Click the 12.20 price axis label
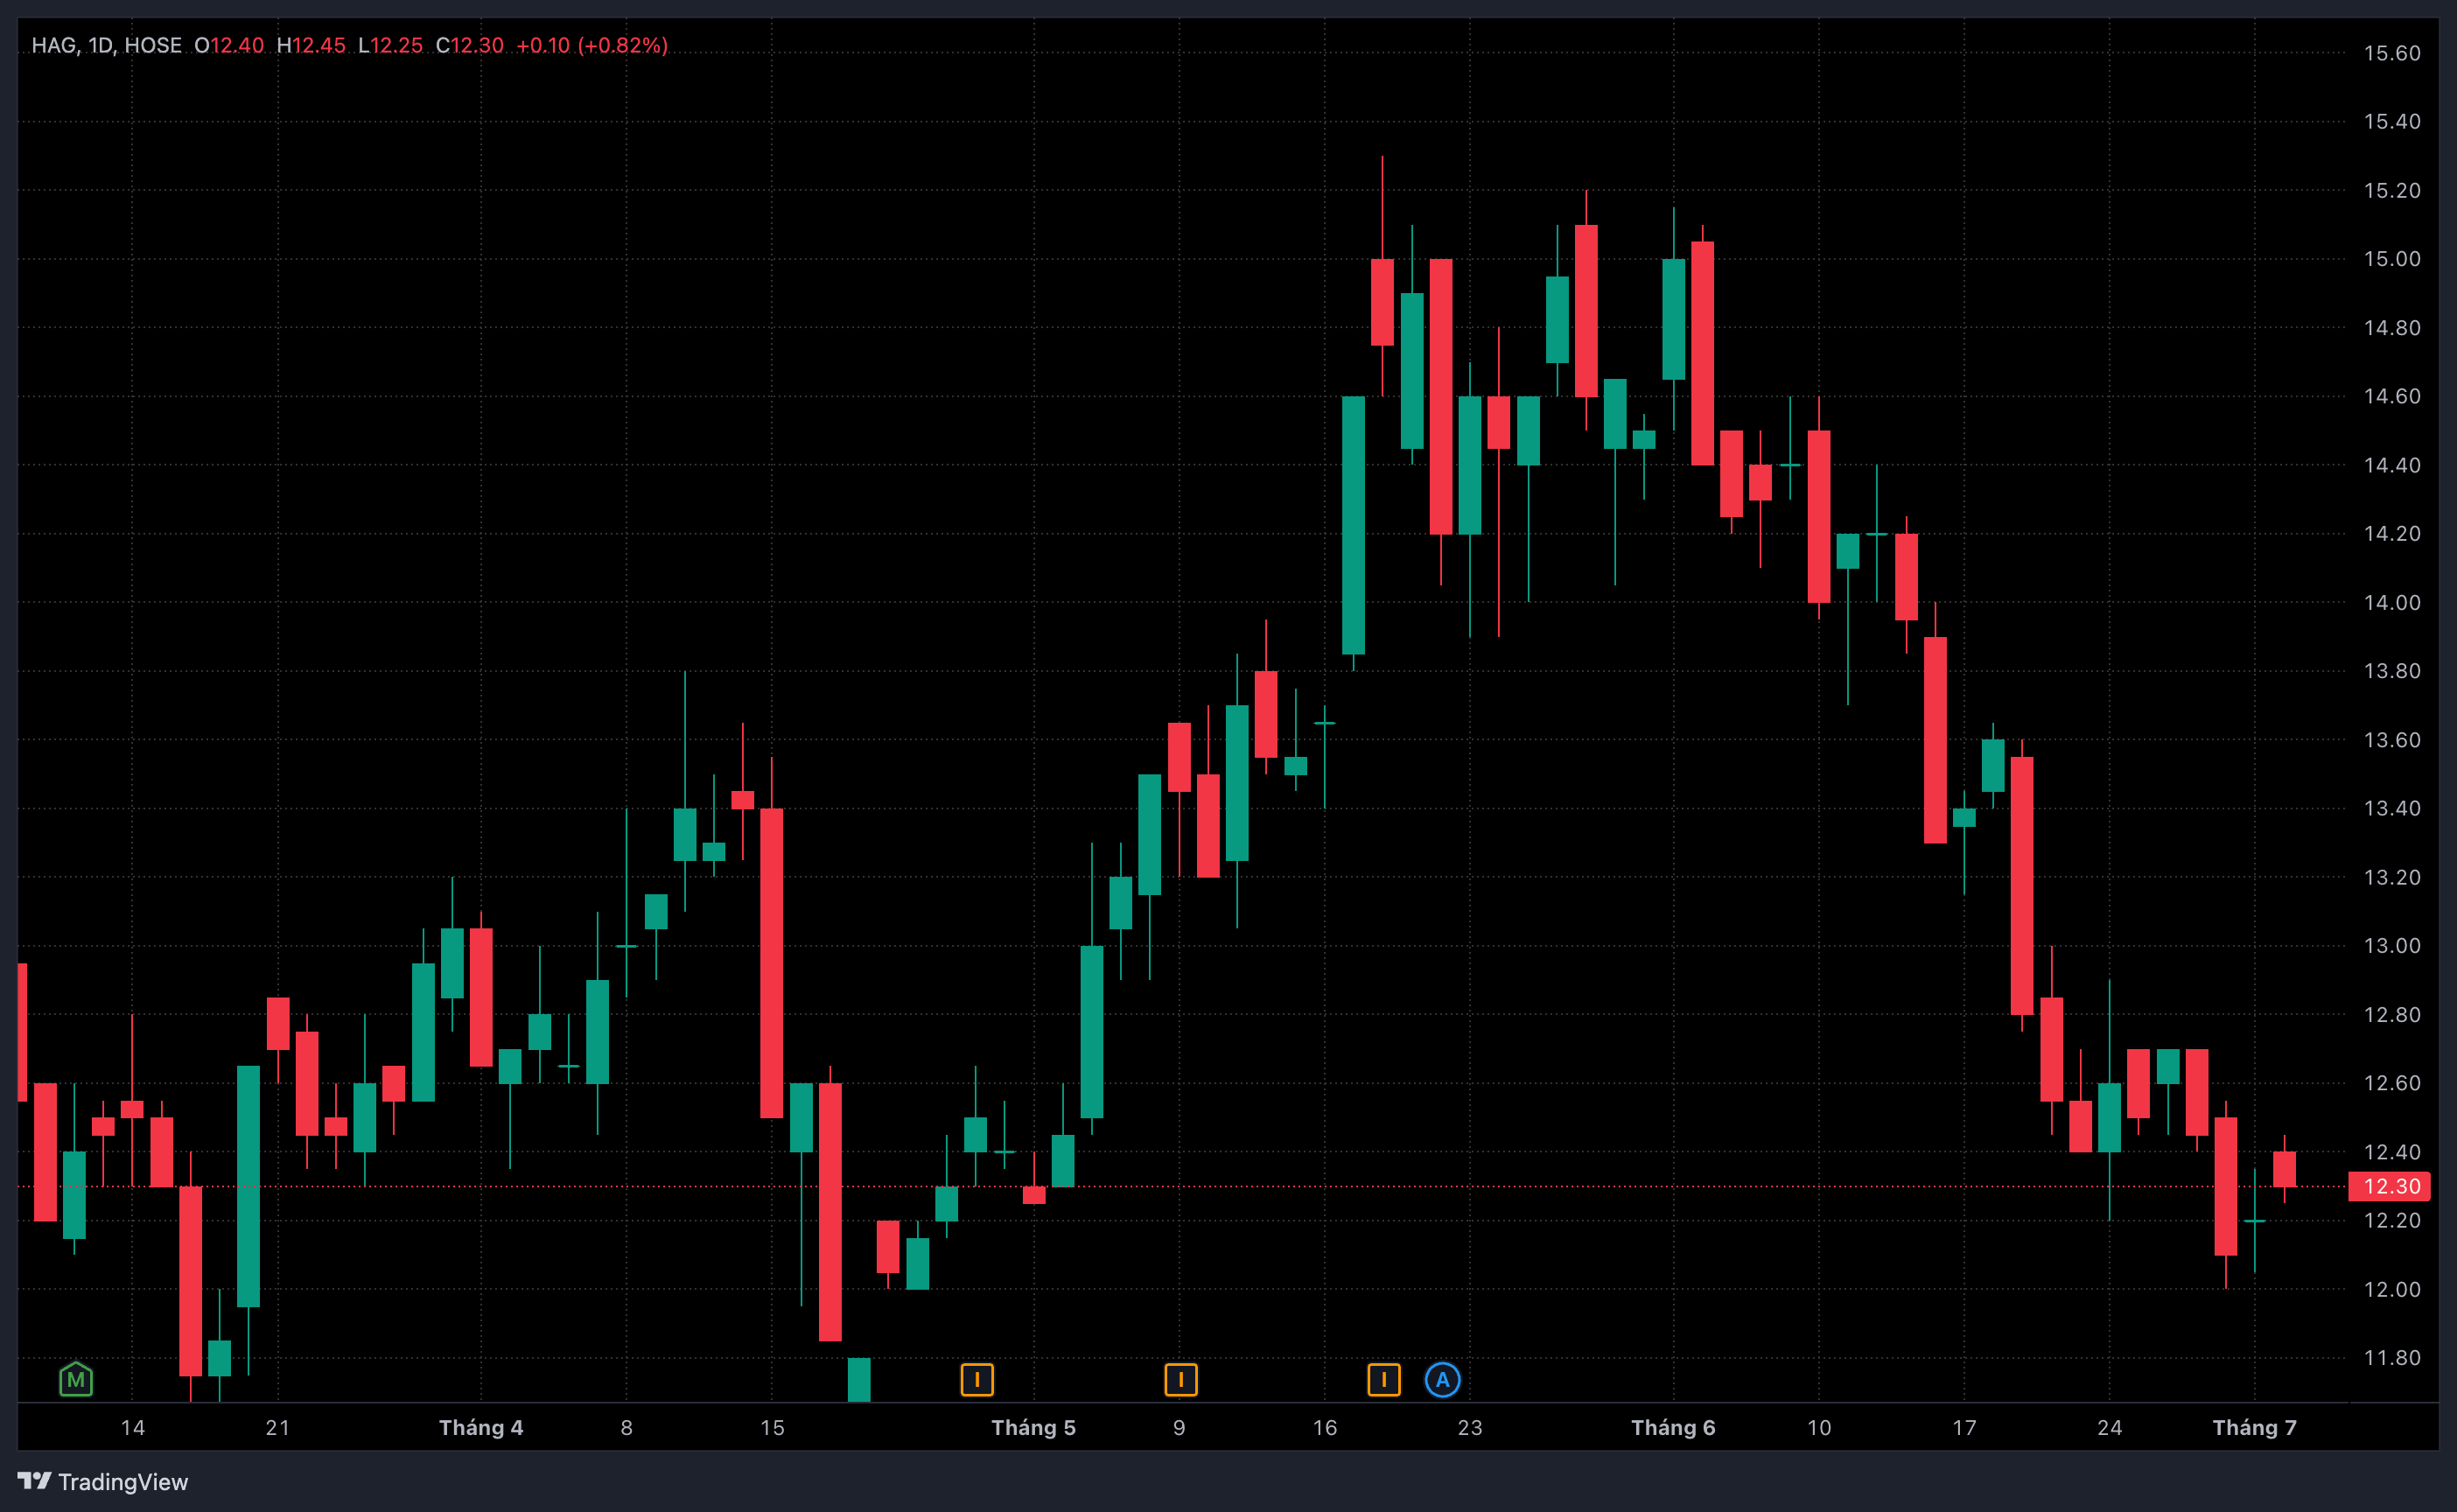2457x1512 pixels. click(2392, 1220)
